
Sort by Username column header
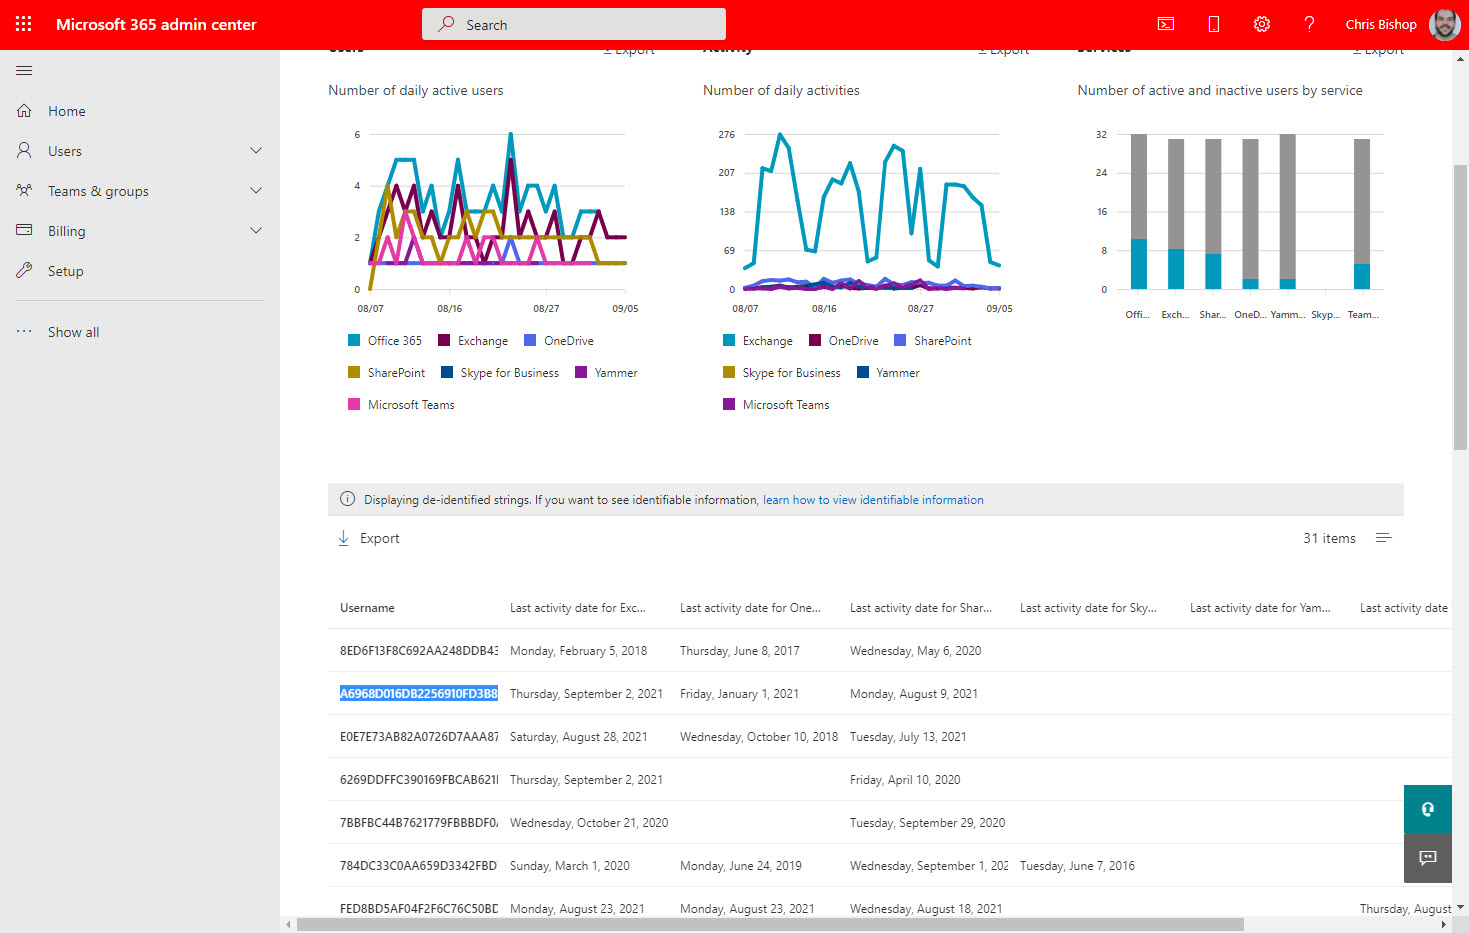click(x=367, y=608)
